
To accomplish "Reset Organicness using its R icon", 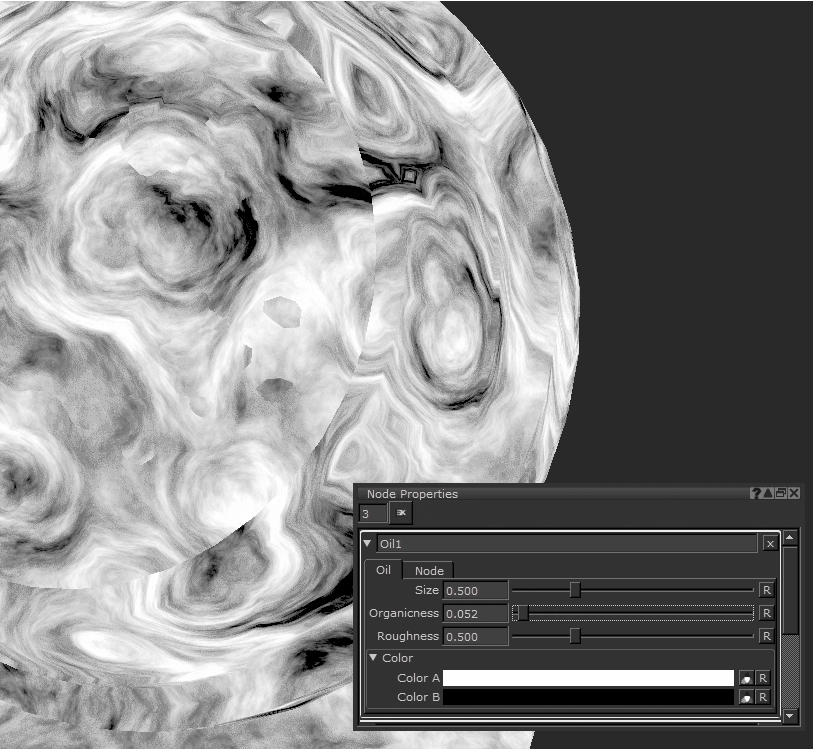I will 766,613.
